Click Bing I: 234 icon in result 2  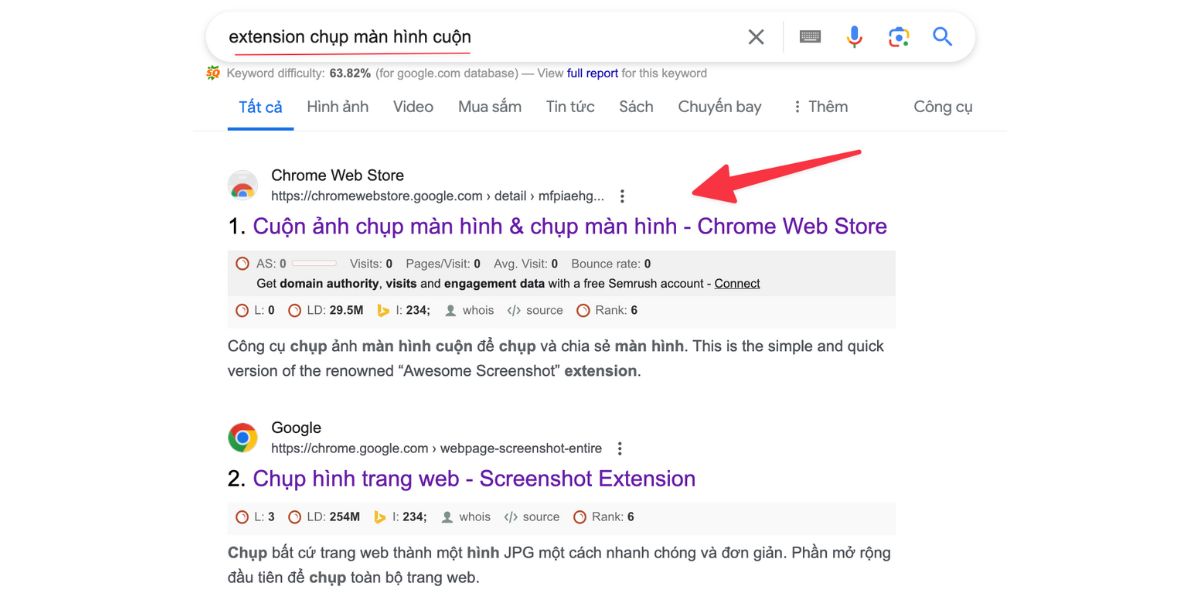pyautogui.click(x=379, y=517)
